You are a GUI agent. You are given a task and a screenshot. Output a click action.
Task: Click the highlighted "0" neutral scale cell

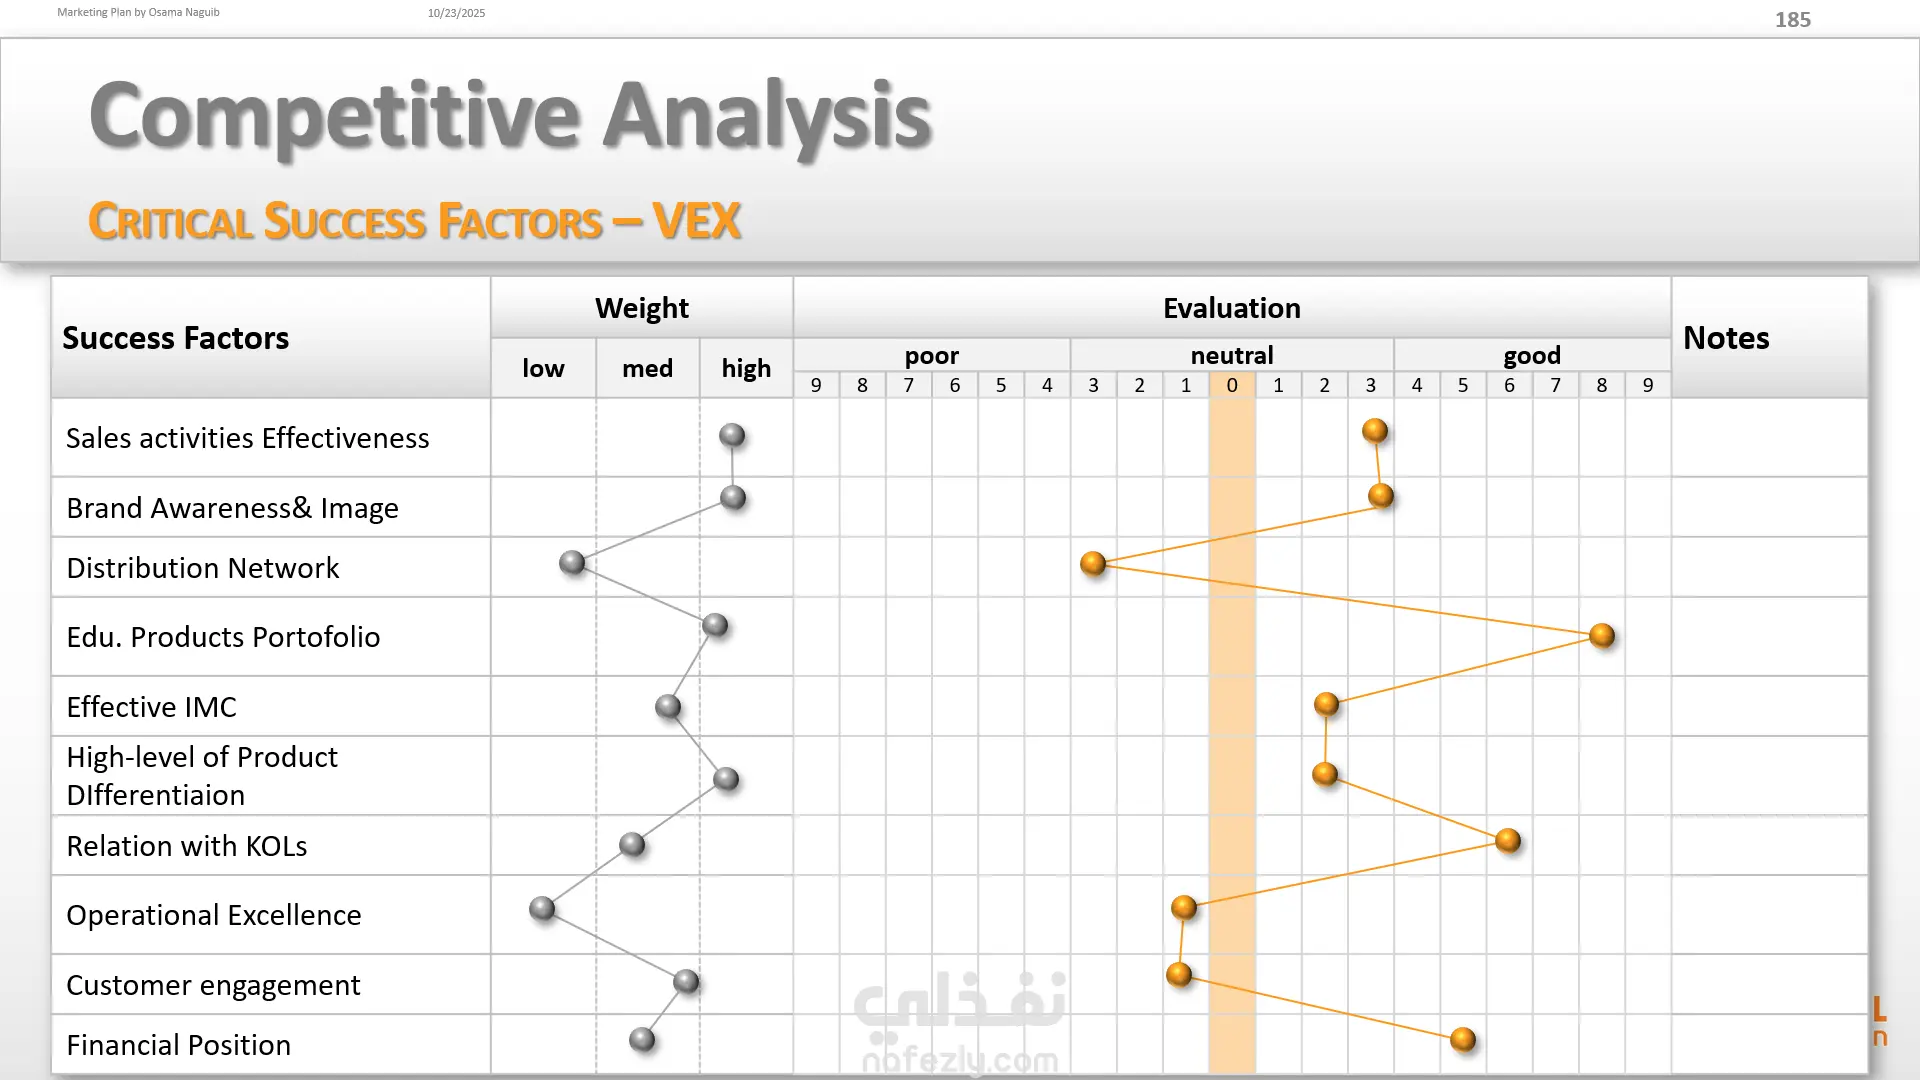coord(1232,386)
